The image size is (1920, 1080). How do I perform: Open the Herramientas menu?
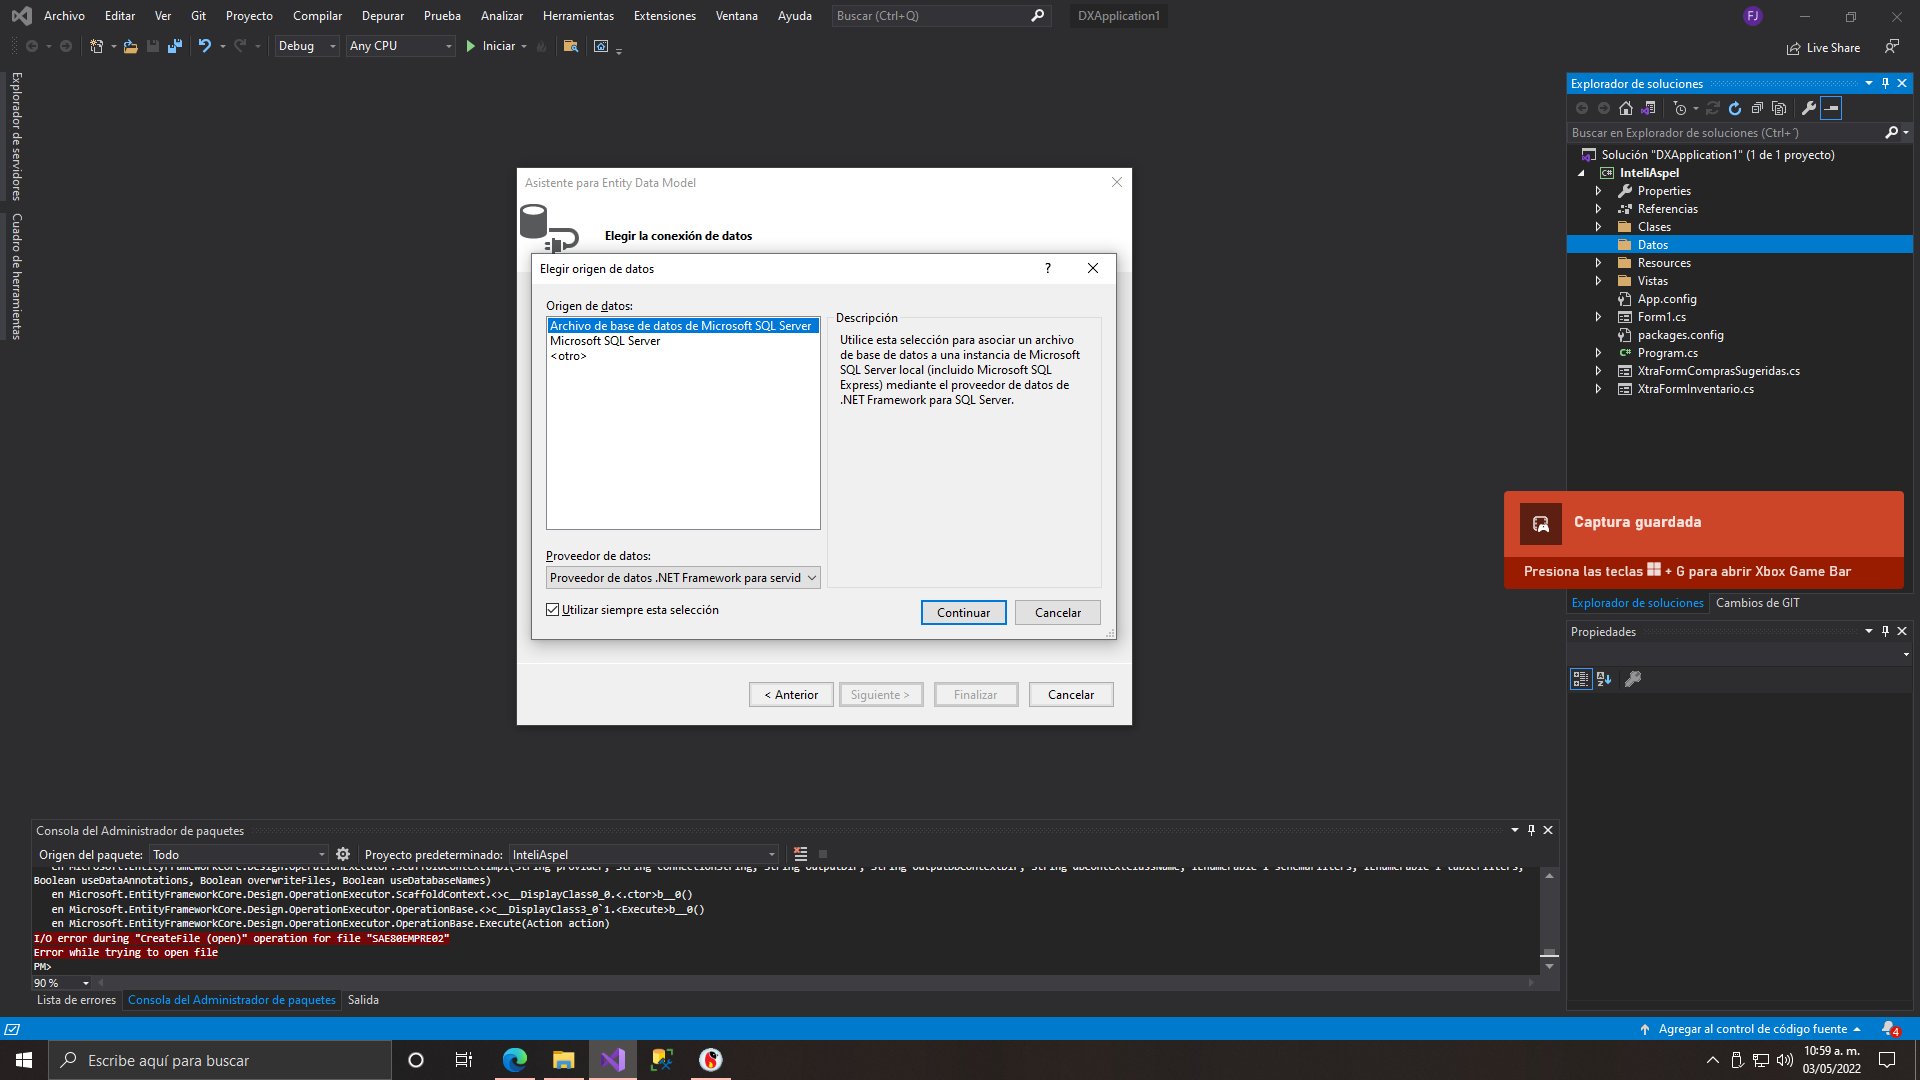(x=578, y=16)
